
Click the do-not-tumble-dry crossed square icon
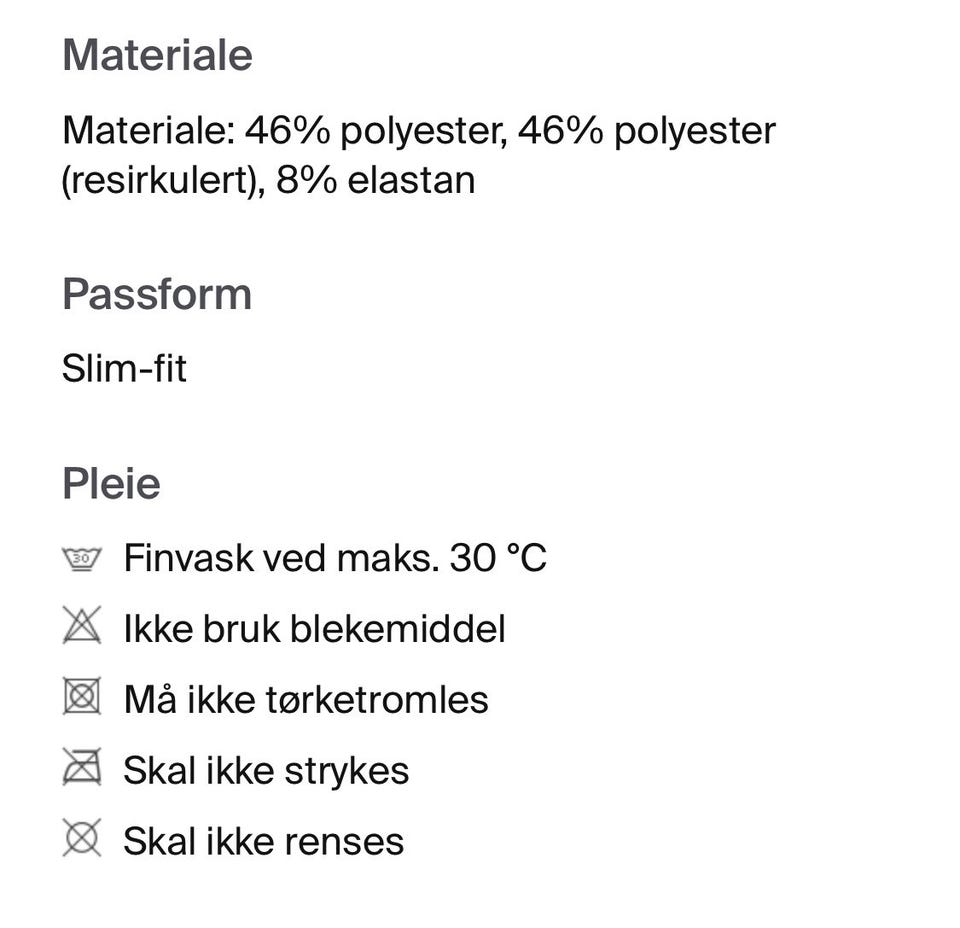[82, 697]
